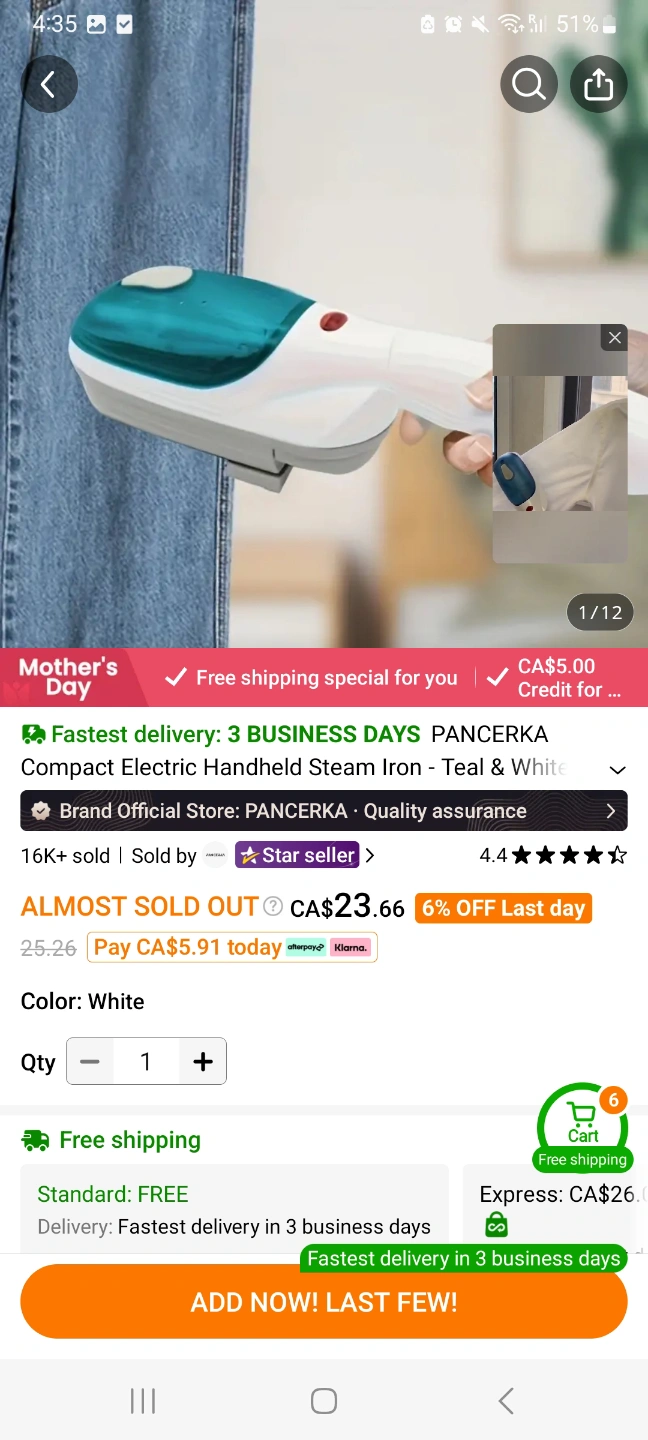Tap the Android home navigation icon
648x1440 pixels.
coord(324,1401)
